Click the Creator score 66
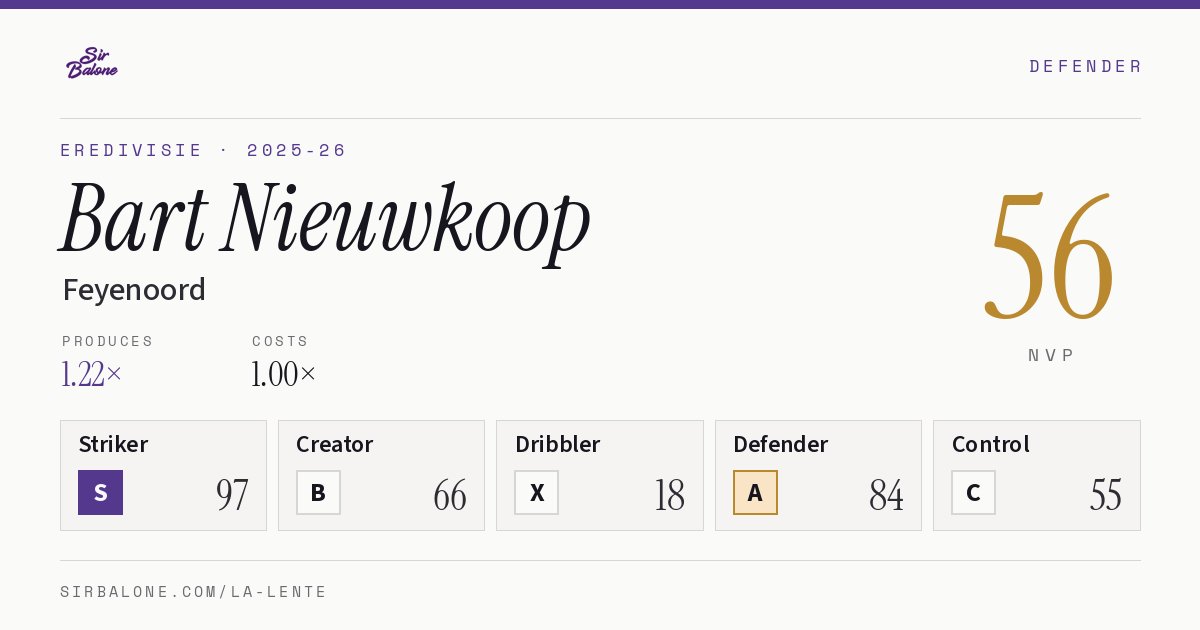This screenshot has height=630, width=1200. (450, 494)
